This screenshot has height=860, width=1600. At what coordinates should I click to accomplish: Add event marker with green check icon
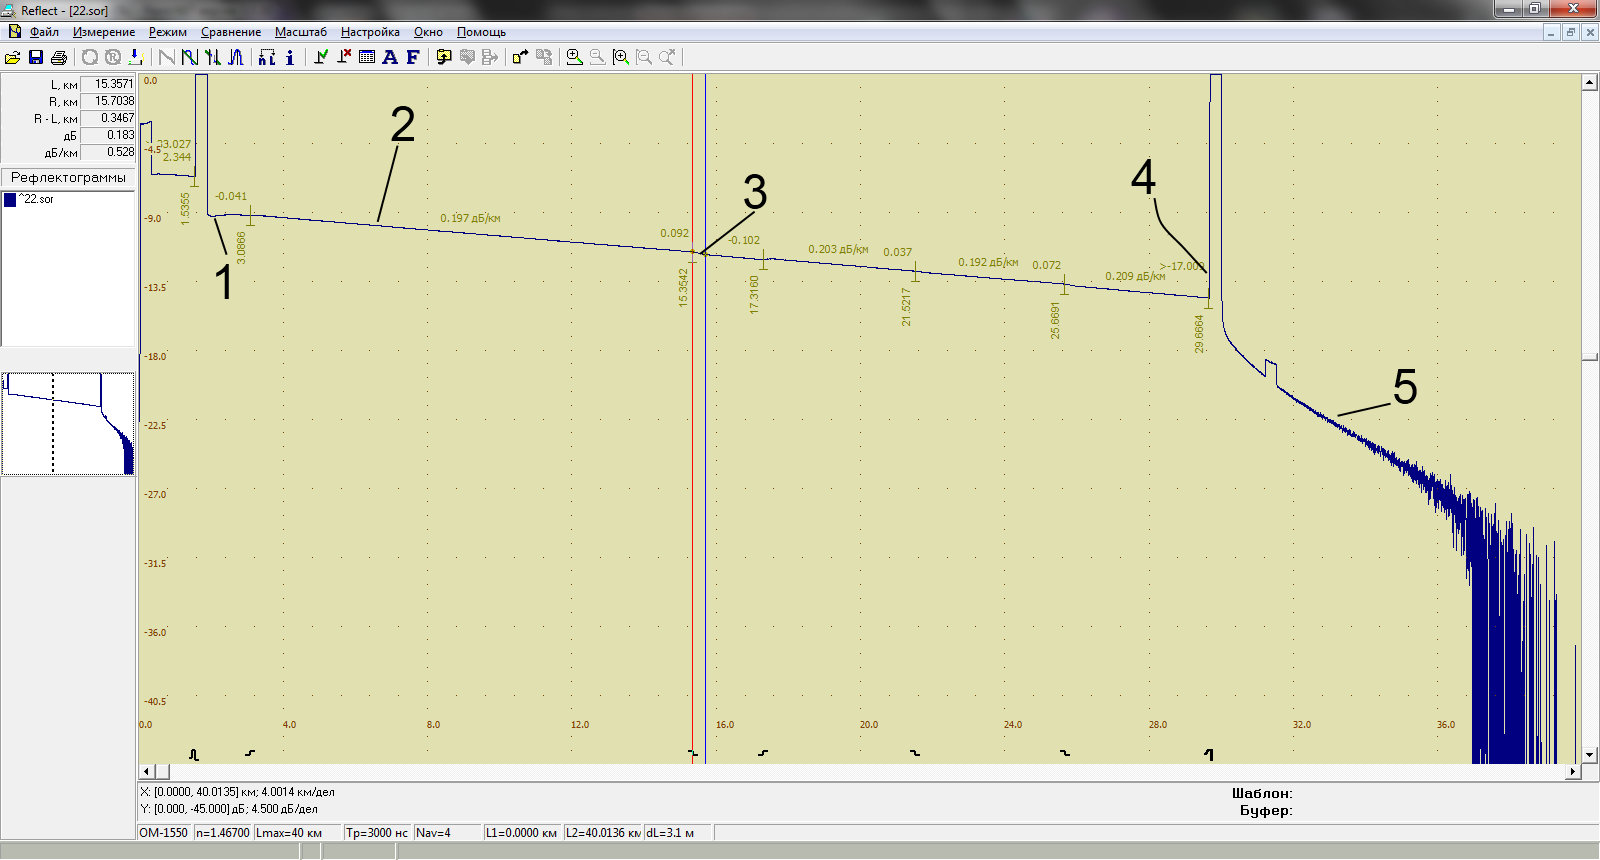[x=321, y=57]
